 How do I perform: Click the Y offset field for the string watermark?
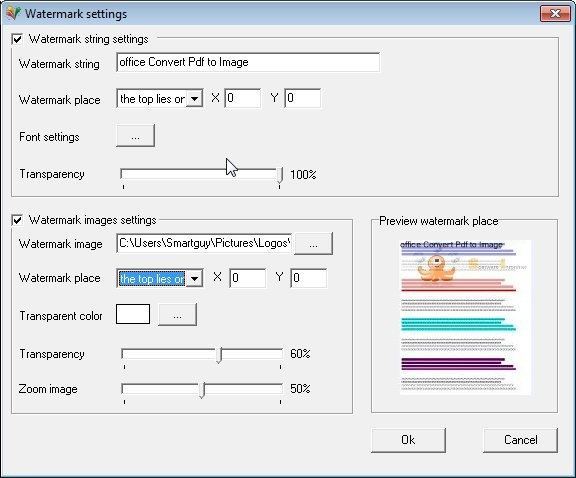[x=303, y=98]
